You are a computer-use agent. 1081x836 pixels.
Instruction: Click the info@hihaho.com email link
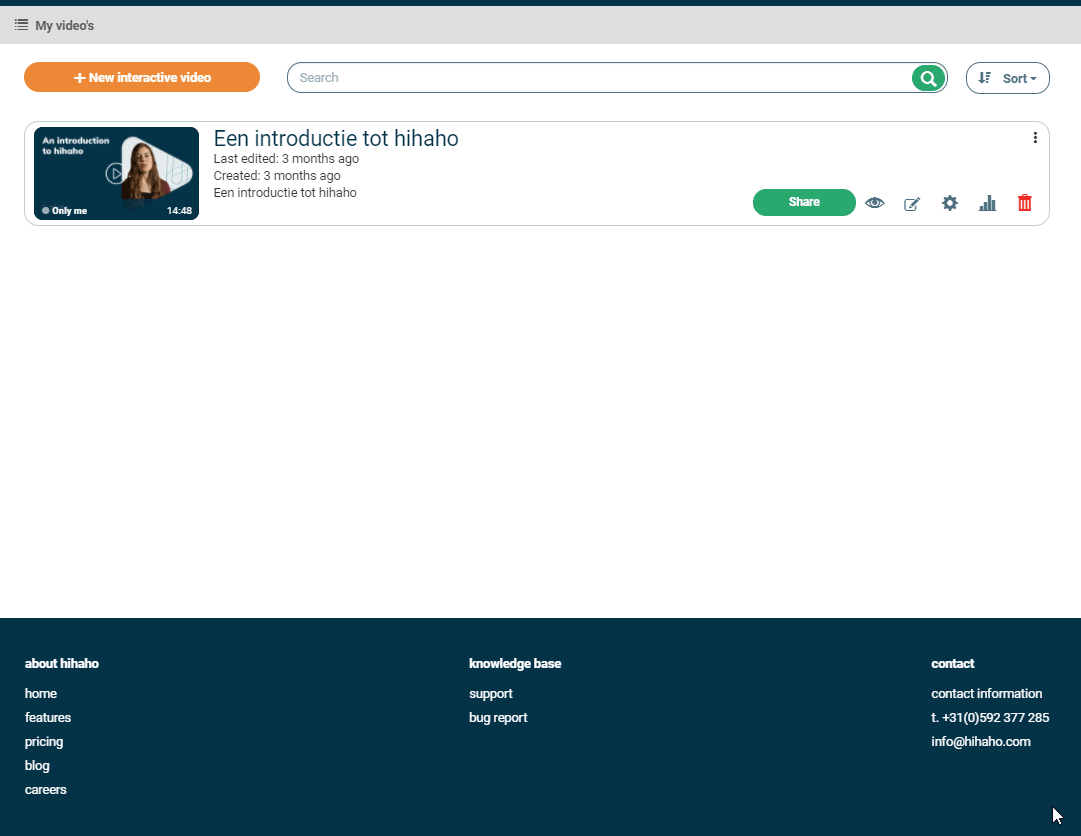click(980, 742)
